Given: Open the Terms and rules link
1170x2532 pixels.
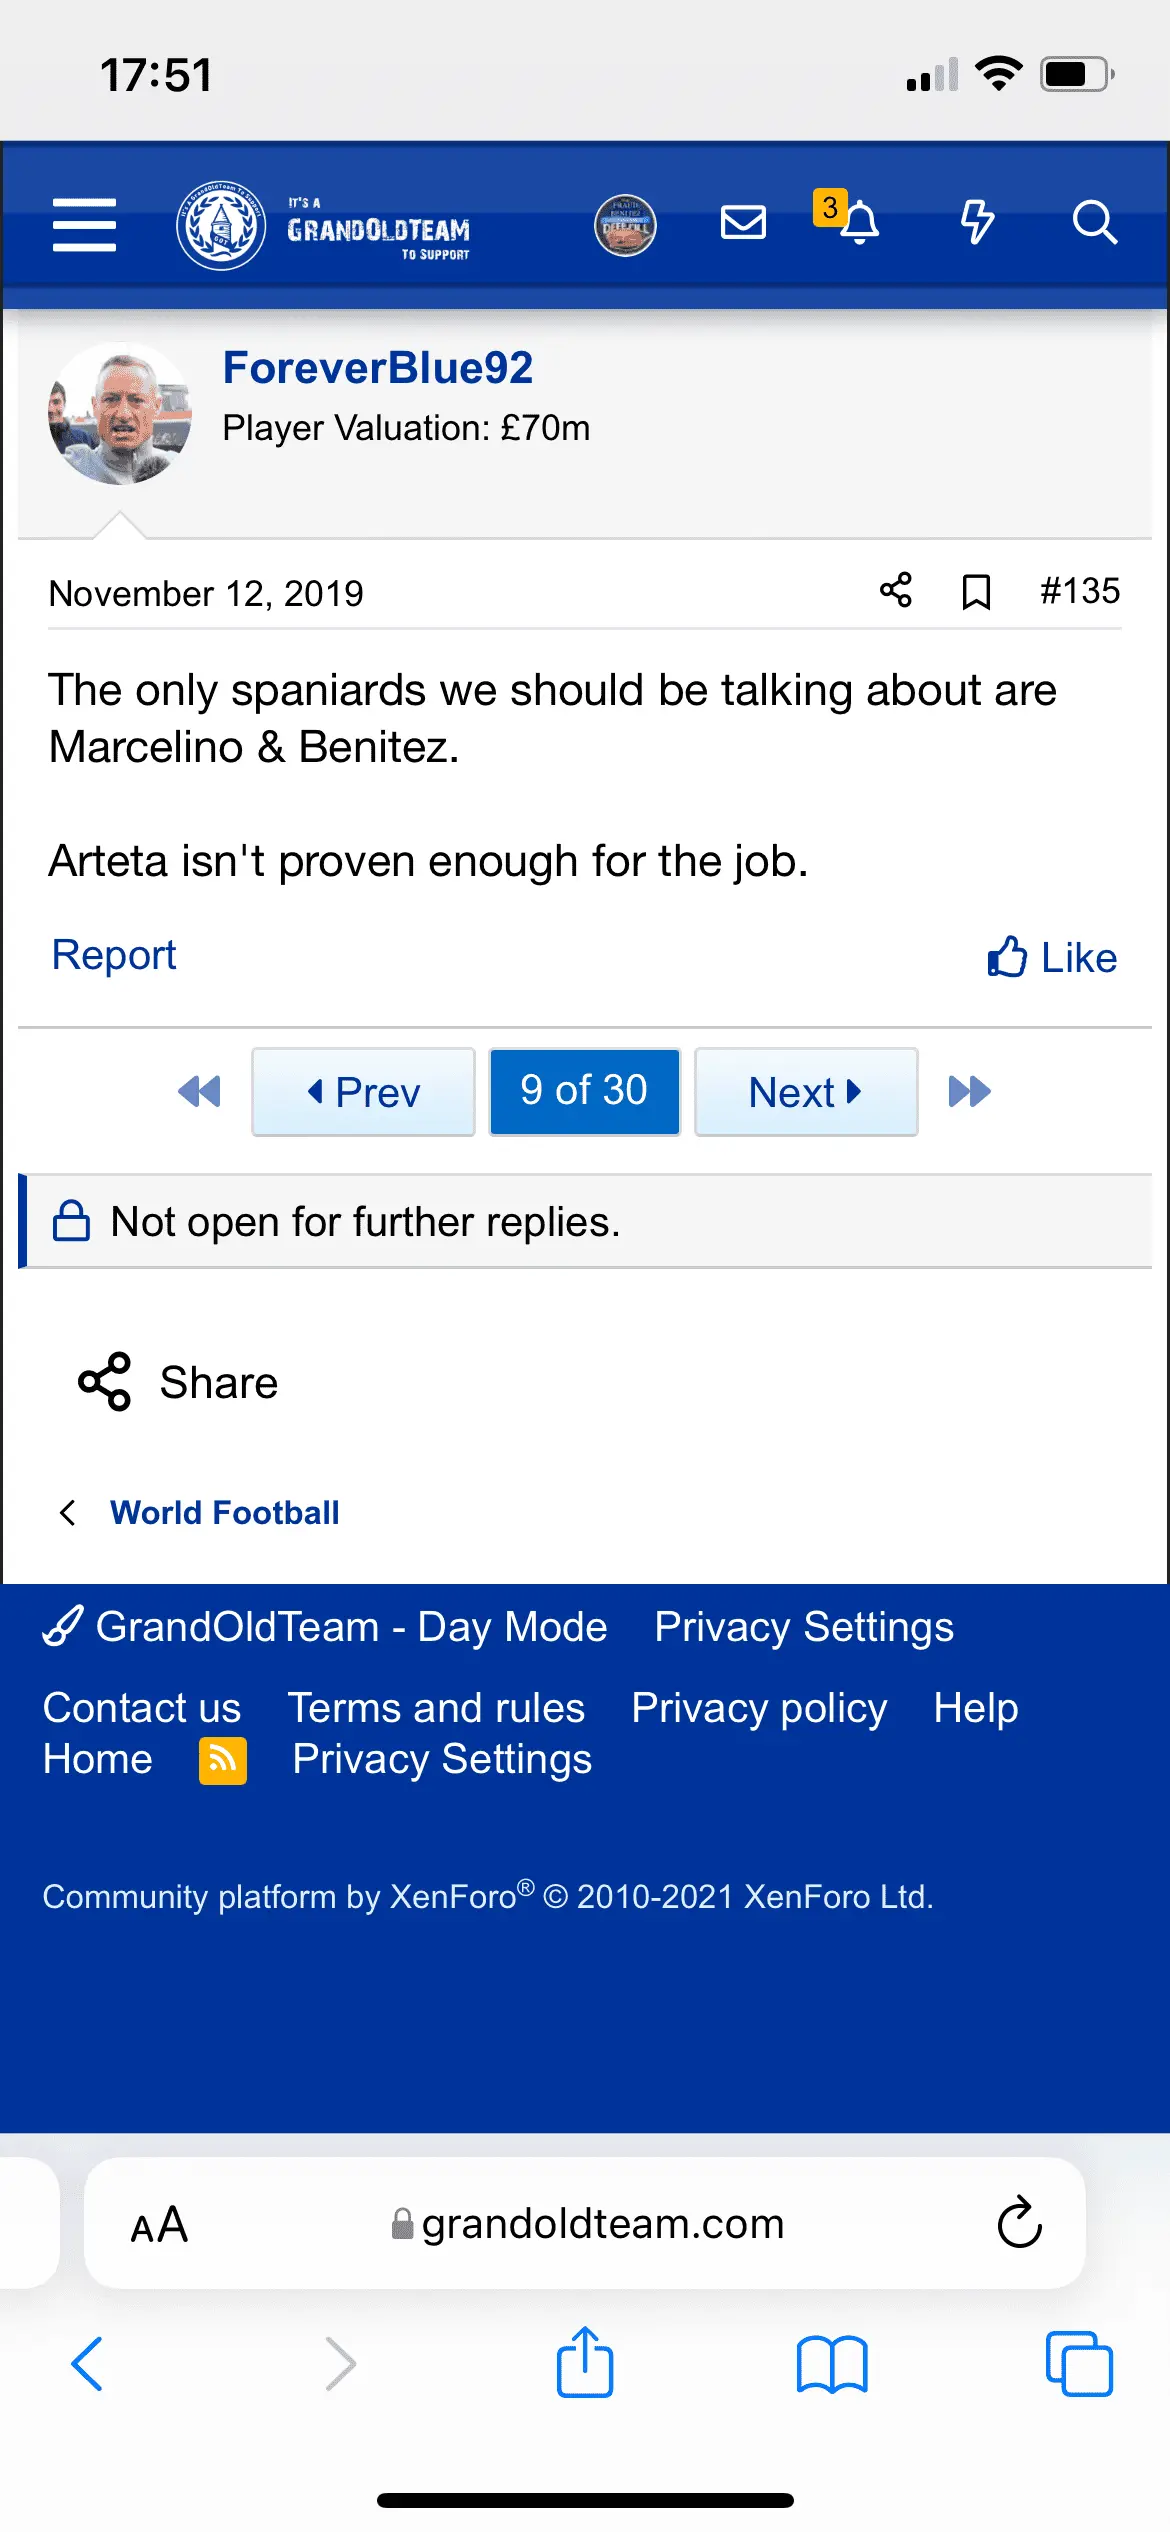Looking at the screenshot, I should (x=436, y=1708).
